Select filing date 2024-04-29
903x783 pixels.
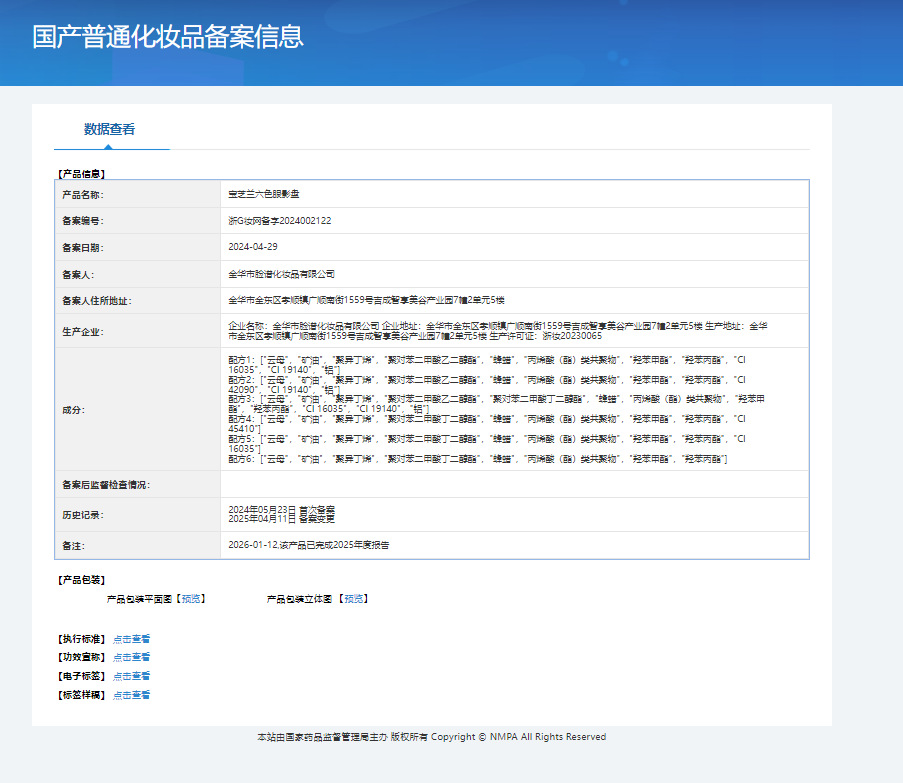pos(253,246)
